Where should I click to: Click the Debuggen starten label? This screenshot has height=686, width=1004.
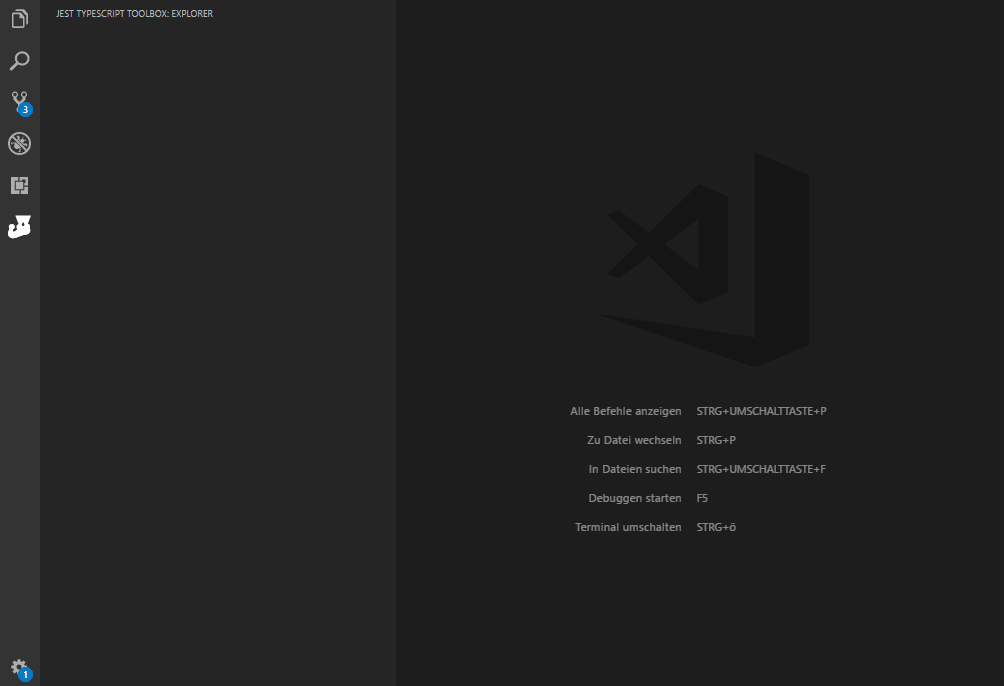[635, 498]
